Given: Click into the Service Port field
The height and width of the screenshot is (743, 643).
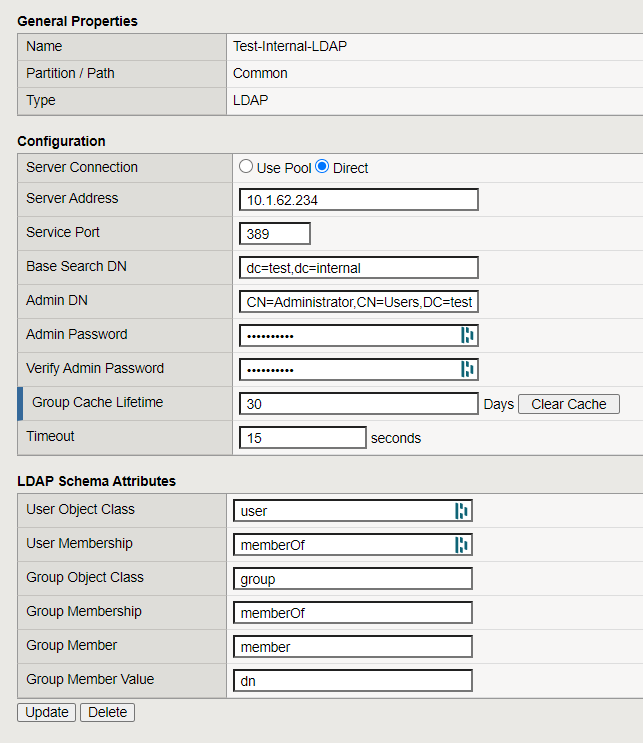Looking at the screenshot, I should [275, 234].
